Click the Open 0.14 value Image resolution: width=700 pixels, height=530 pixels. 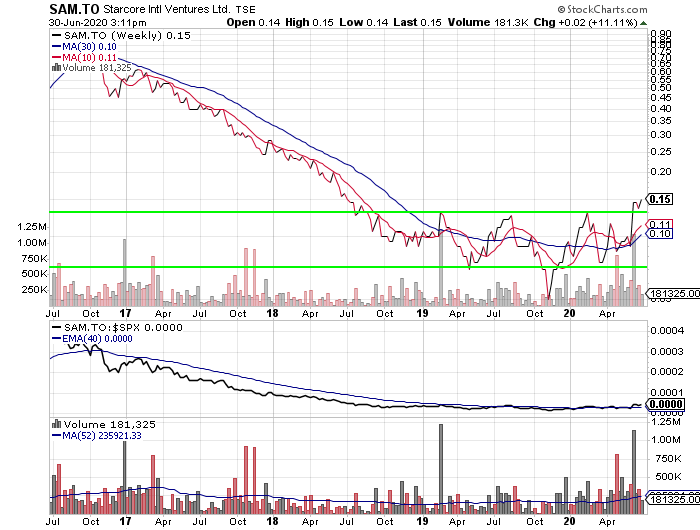point(253,22)
